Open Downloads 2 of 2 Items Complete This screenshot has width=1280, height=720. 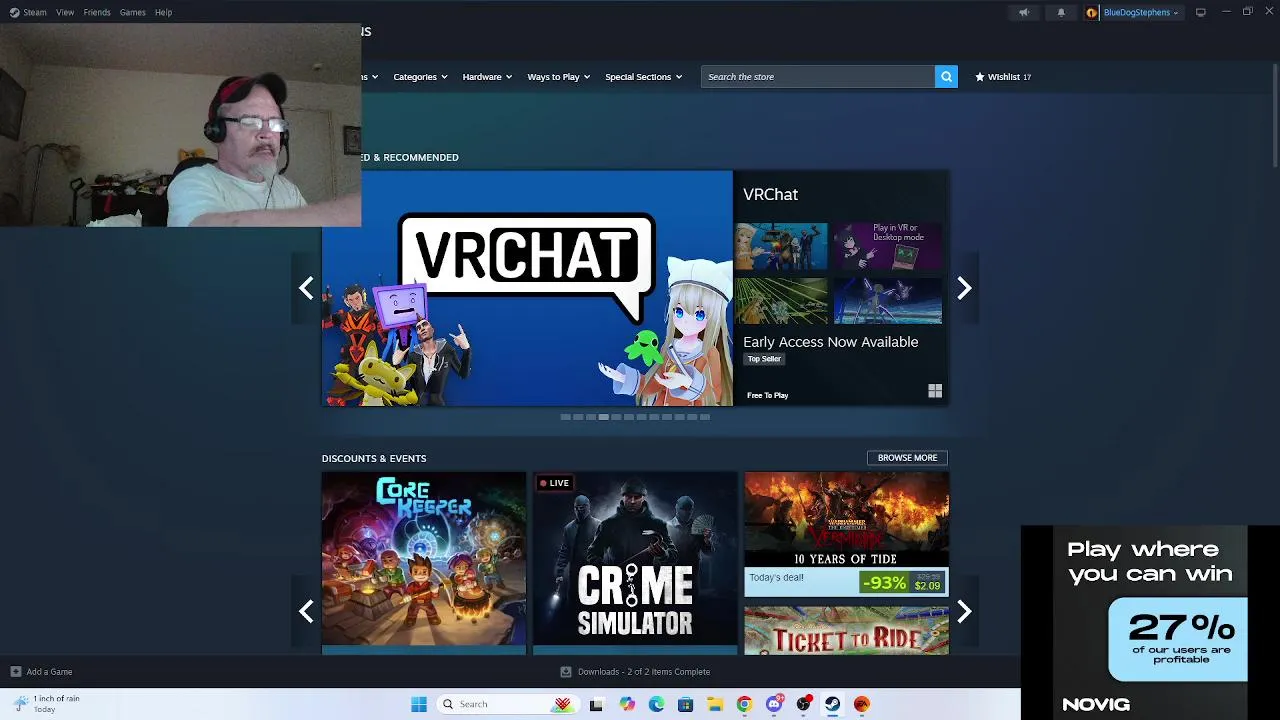pyautogui.click(x=644, y=672)
